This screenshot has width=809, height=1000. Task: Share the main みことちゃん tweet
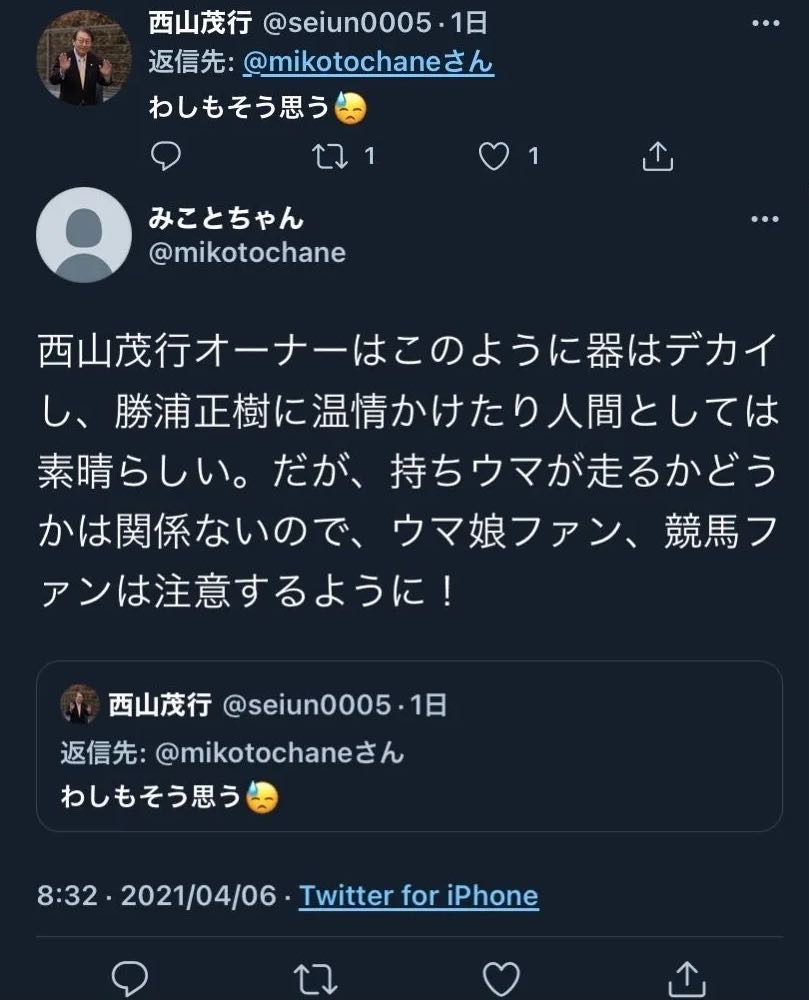coord(687,976)
